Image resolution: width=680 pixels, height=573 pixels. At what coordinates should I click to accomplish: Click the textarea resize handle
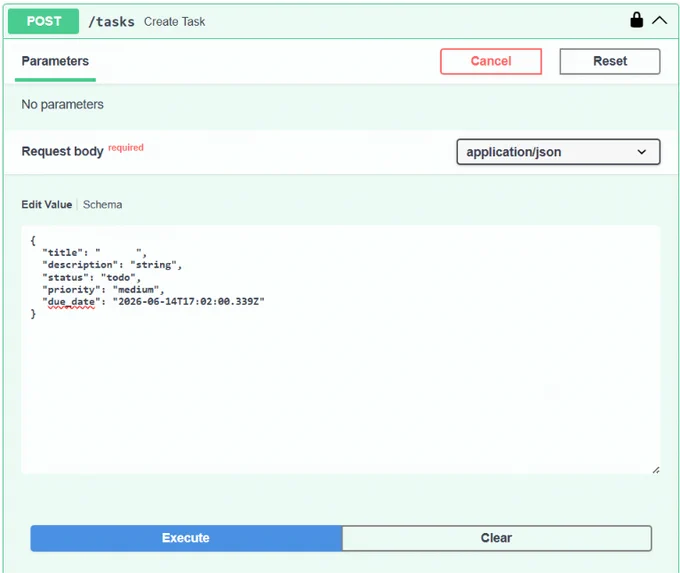656,470
